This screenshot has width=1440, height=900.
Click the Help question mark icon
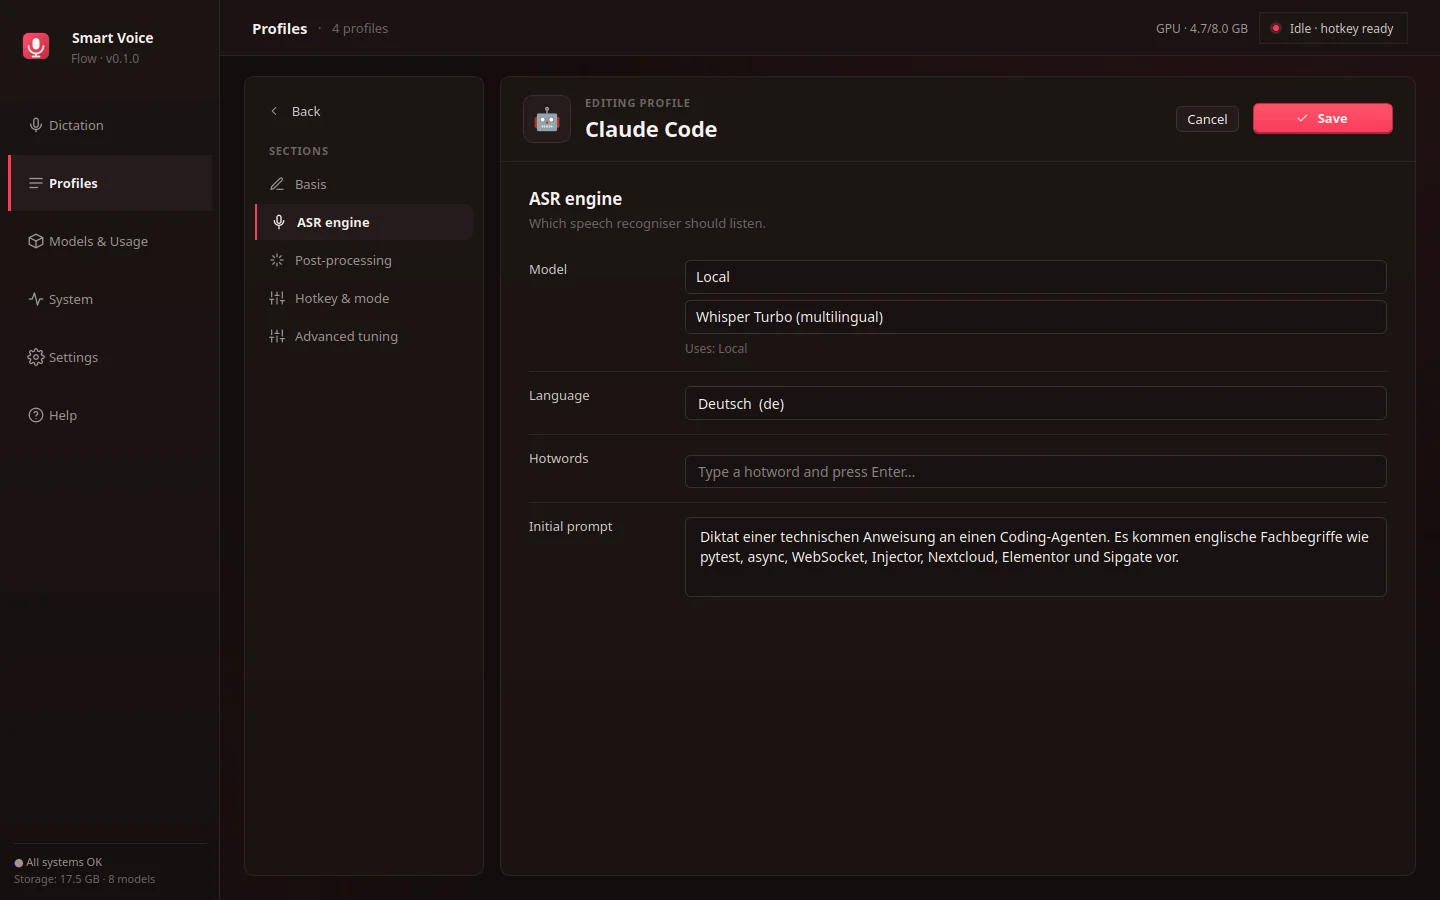click(36, 415)
